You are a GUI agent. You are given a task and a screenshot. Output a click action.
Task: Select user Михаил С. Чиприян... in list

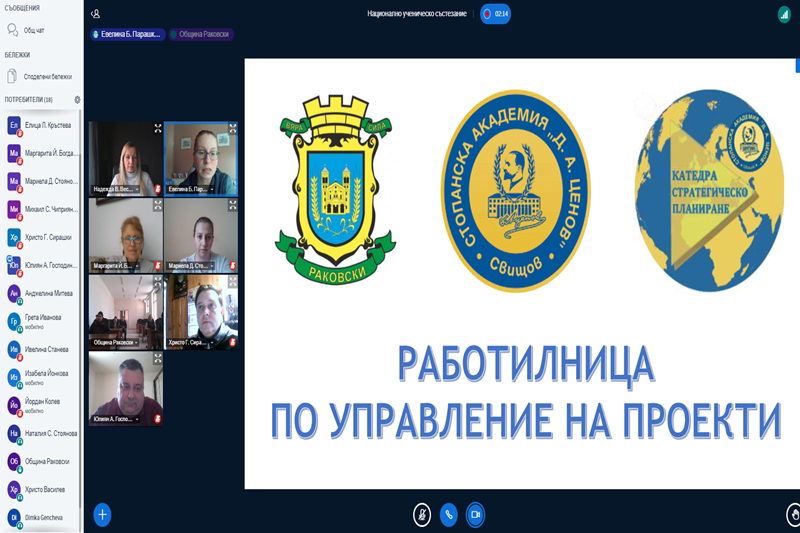click(42, 210)
